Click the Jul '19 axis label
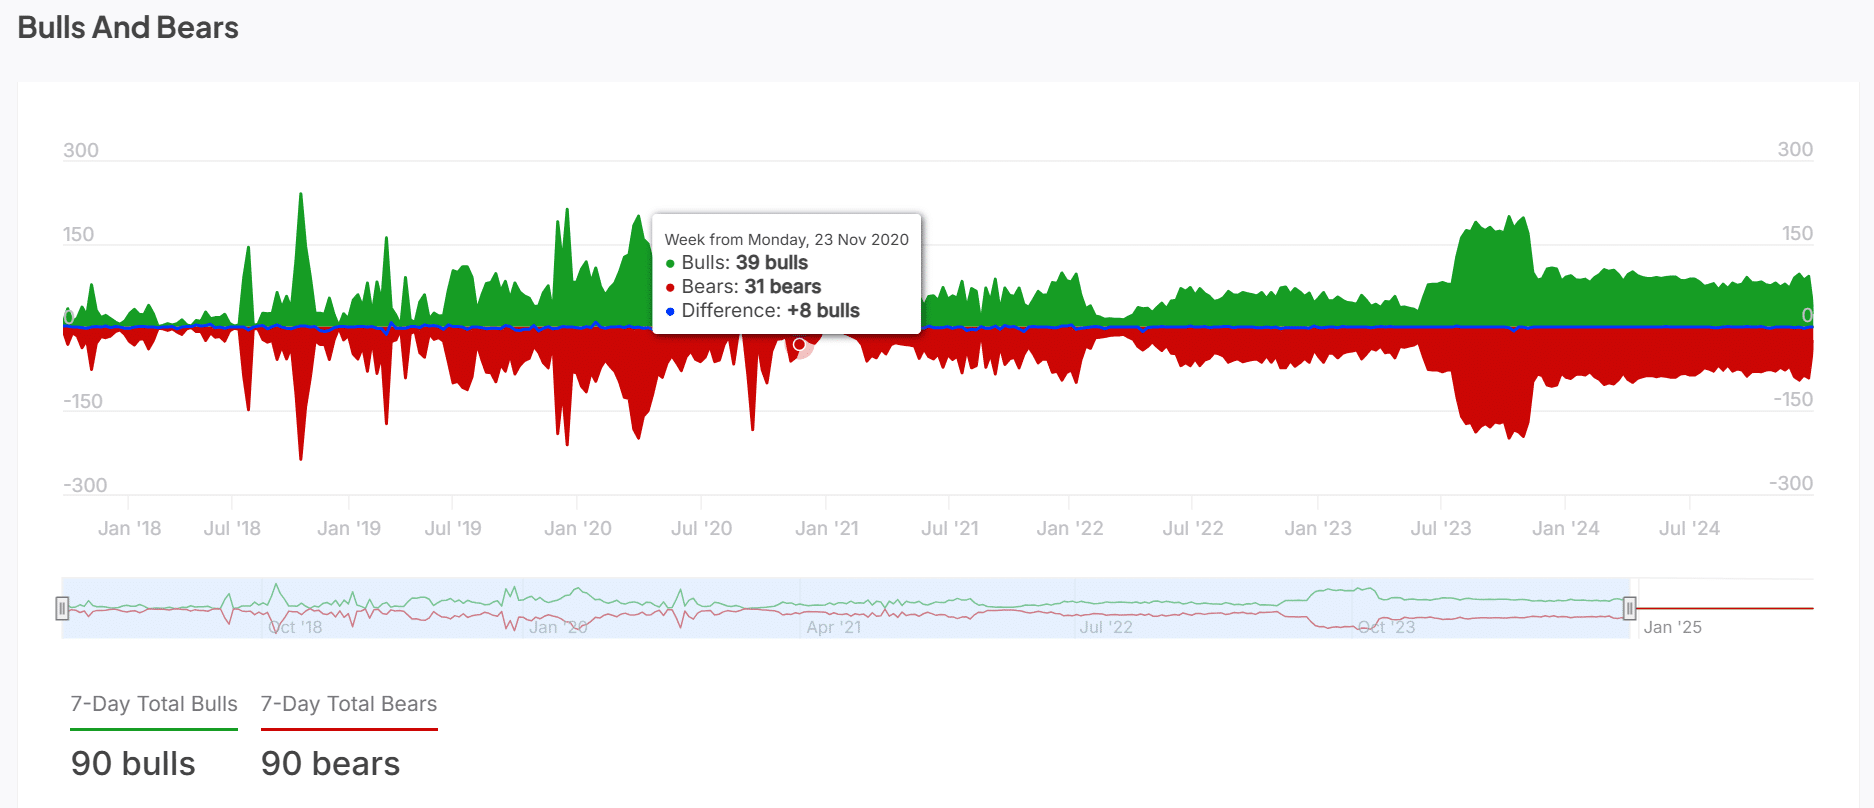Image resolution: width=1874 pixels, height=808 pixels. [453, 528]
